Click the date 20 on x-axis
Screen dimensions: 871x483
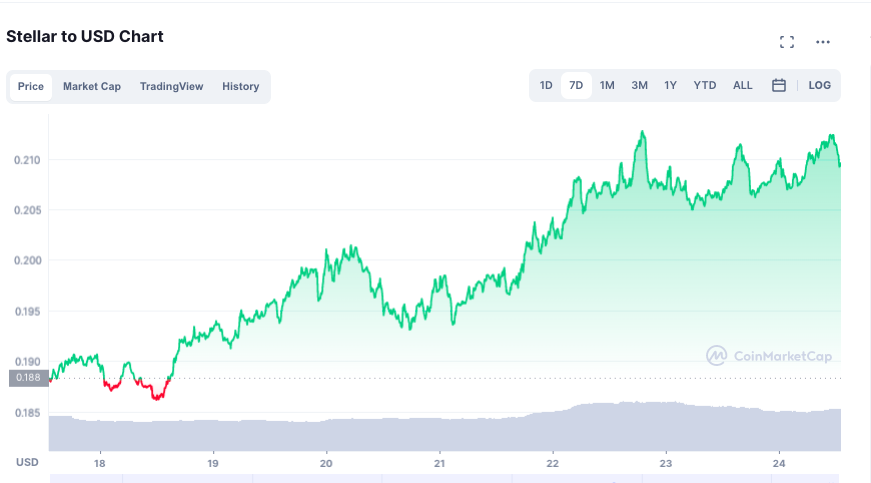click(326, 464)
